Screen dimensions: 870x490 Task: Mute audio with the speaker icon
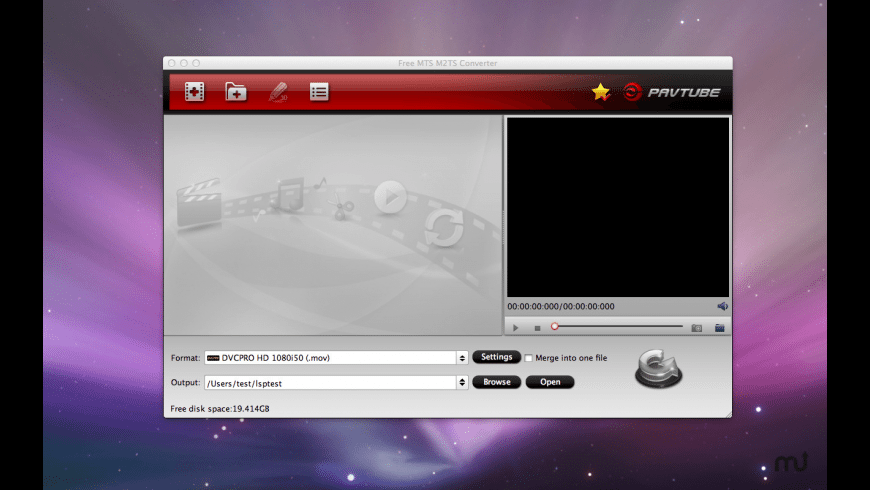coord(722,306)
